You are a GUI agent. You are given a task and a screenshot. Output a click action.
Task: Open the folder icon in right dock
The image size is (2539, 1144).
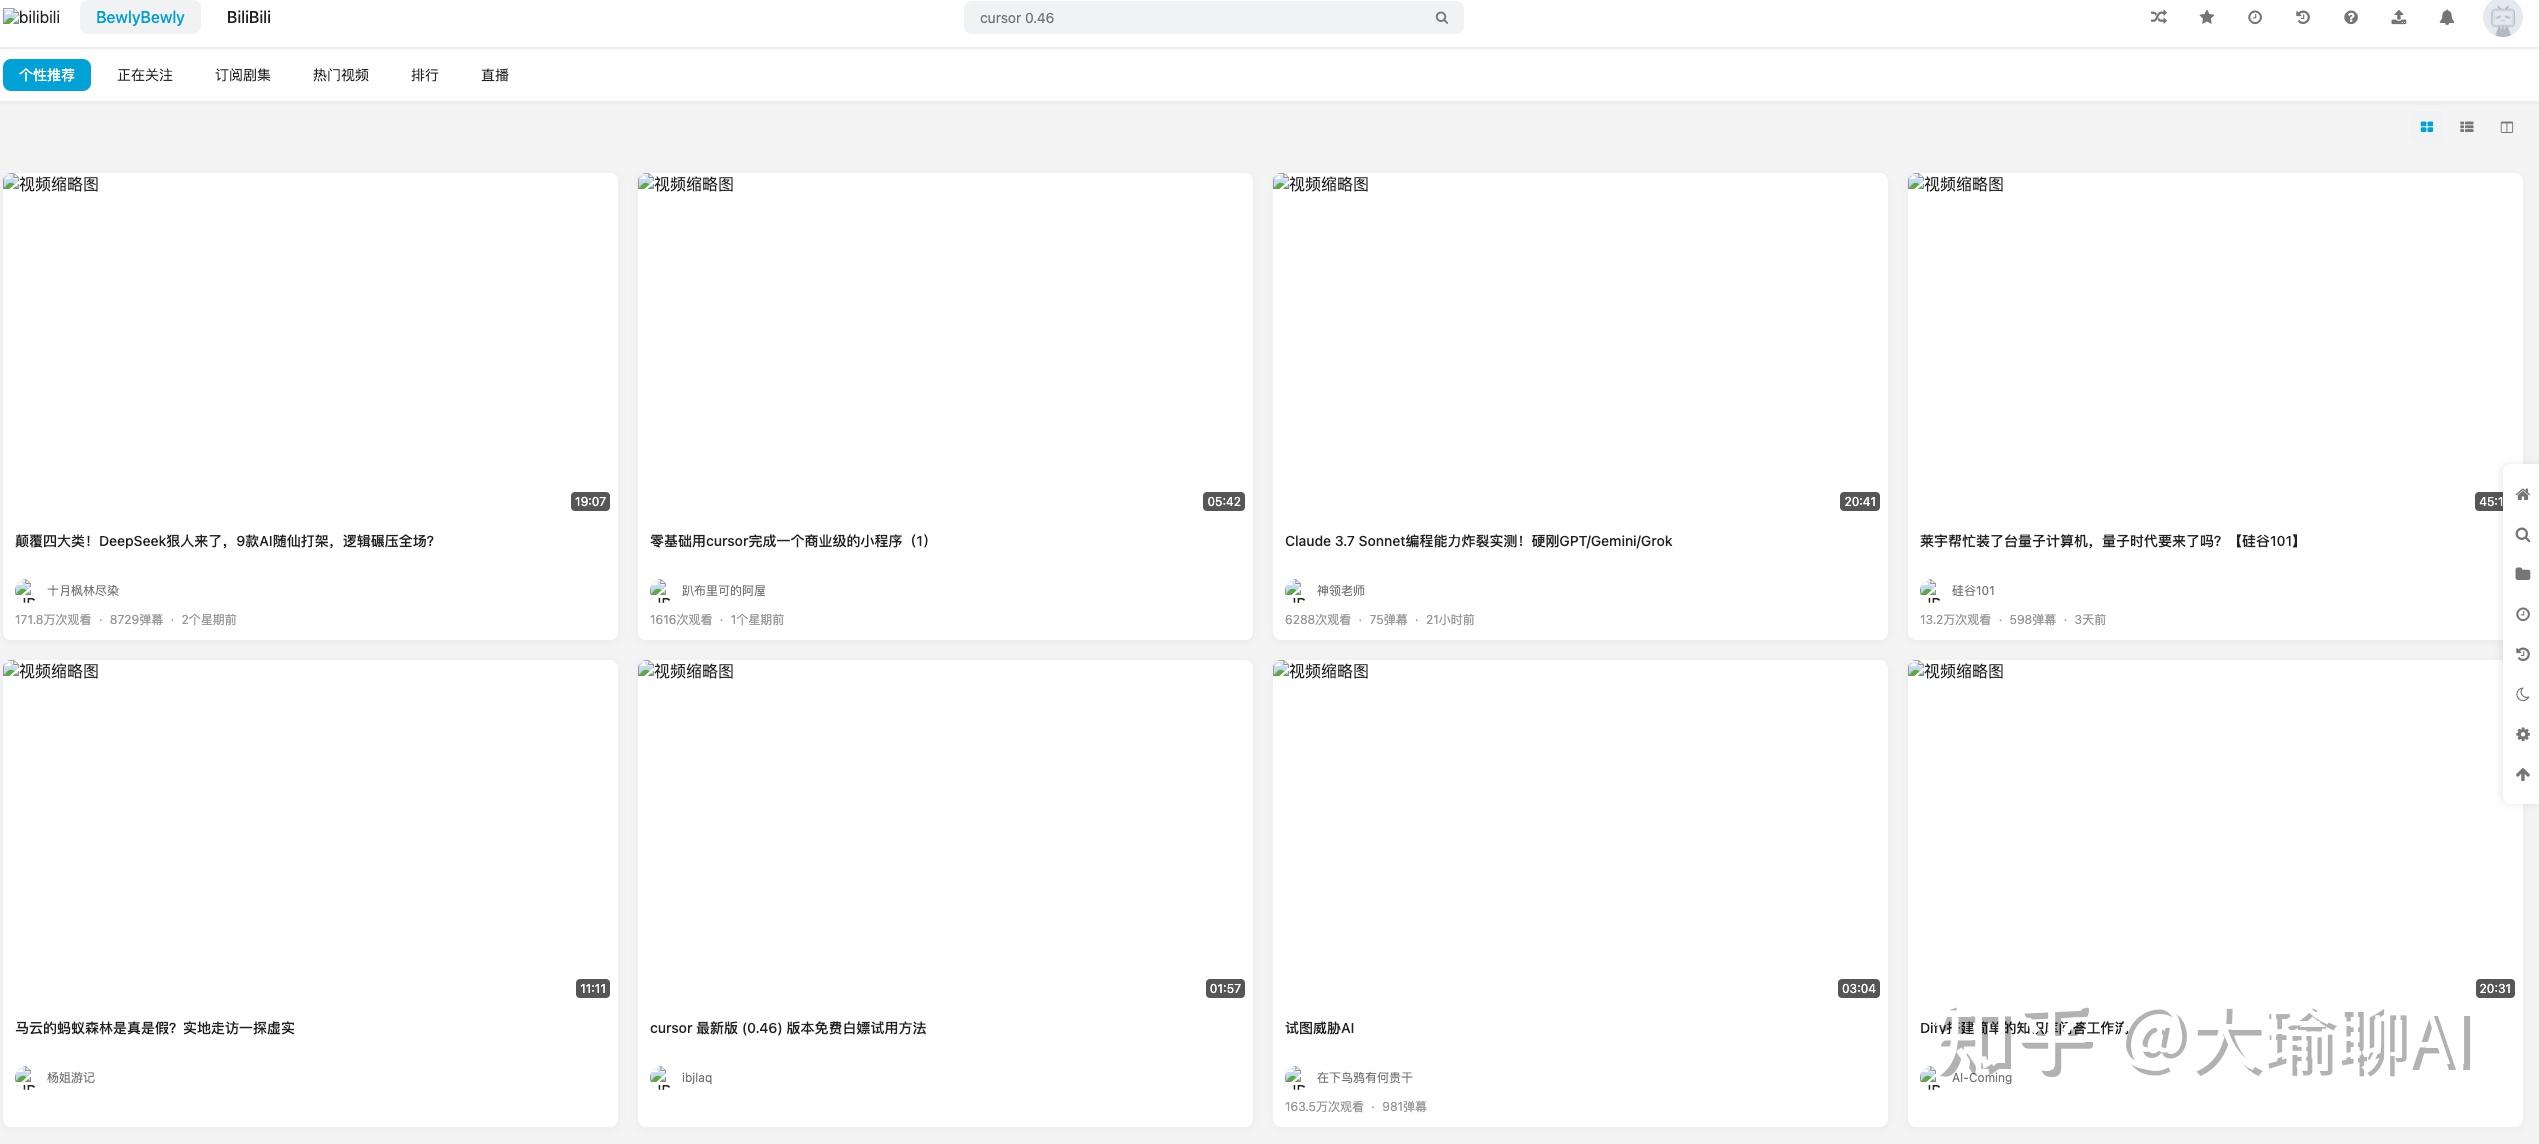(x=2522, y=574)
